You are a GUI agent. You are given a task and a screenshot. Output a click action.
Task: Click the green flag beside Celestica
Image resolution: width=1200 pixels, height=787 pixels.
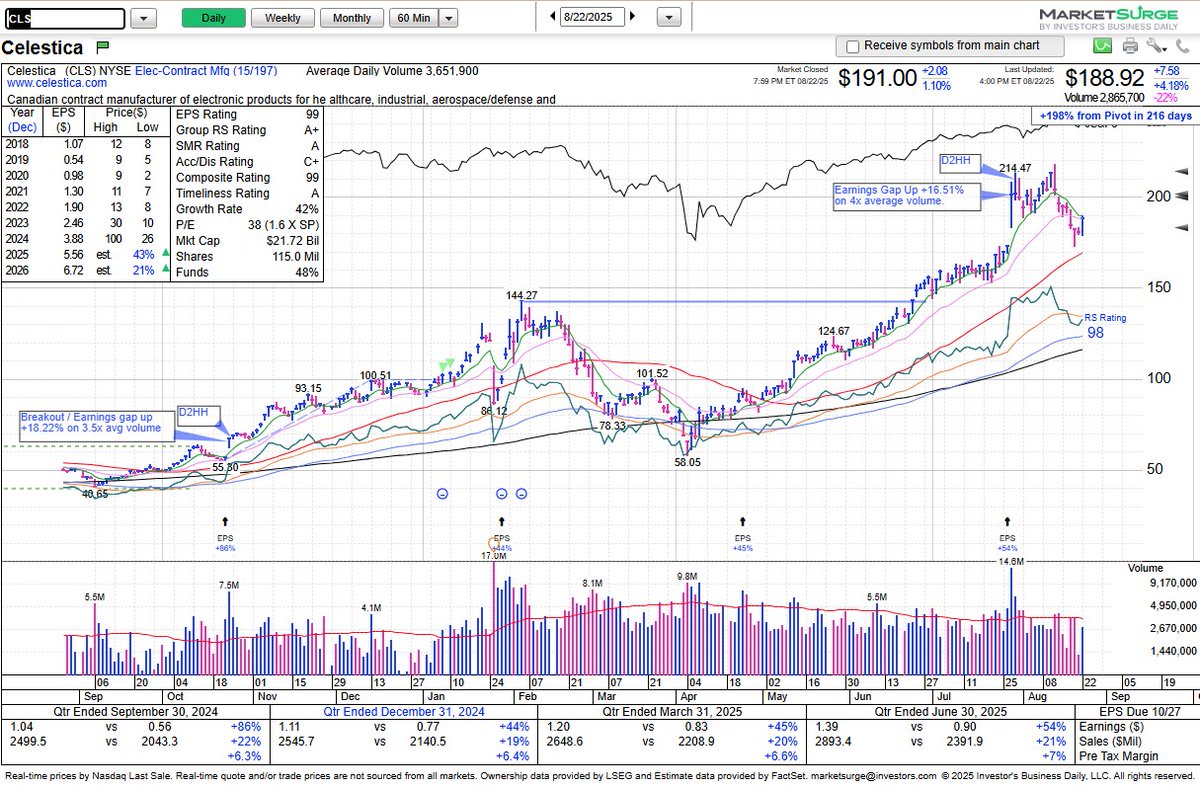[x=103, y=47]
